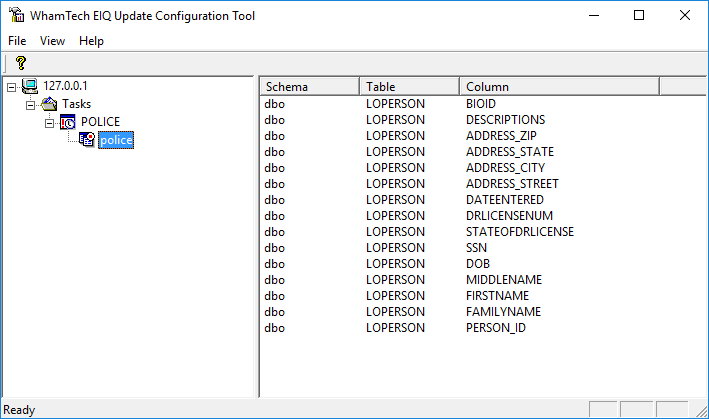Screen dimensions: 709x419
Task: Click the WhamTech app icon in title bar
Action: coord(17,15)
